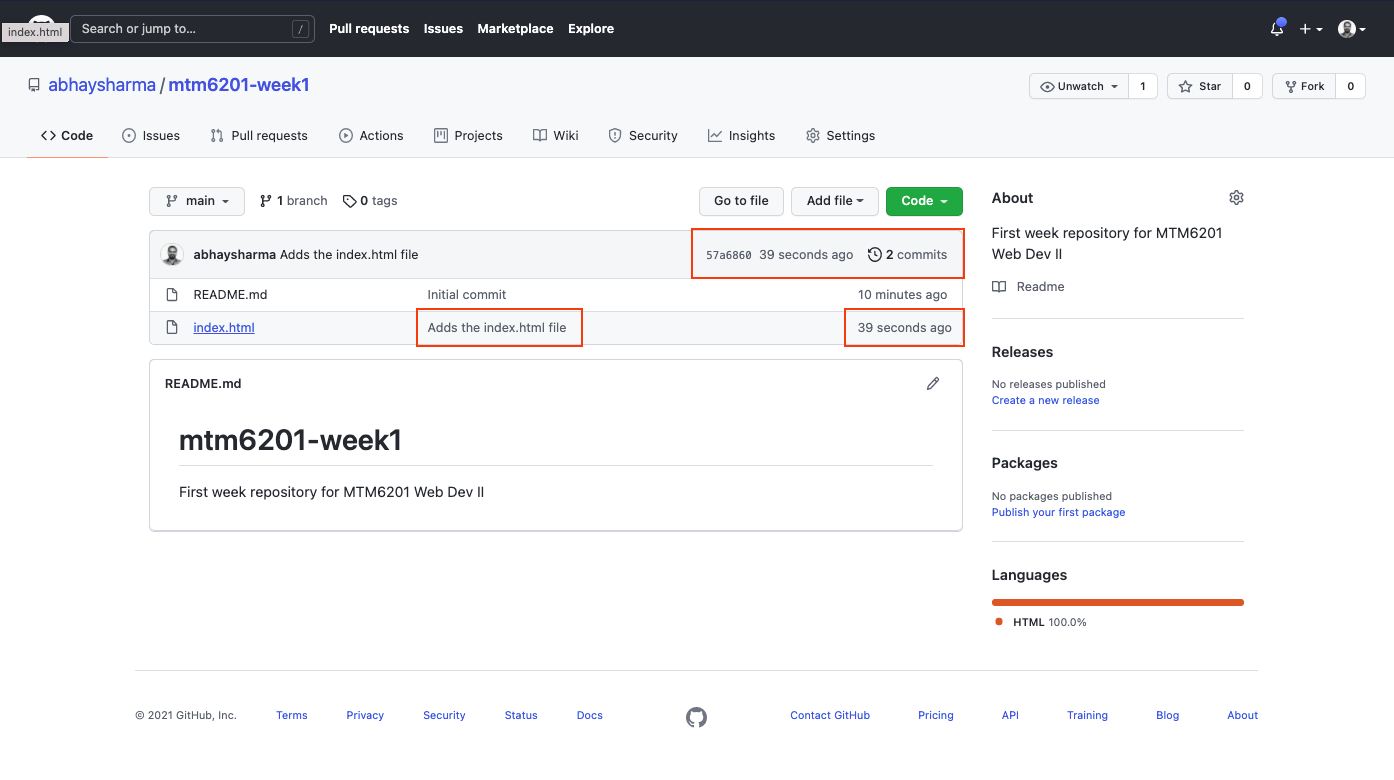Open the plus create-new menu
Viewport: 1394px width, 780px height.
coord(1311,29)
